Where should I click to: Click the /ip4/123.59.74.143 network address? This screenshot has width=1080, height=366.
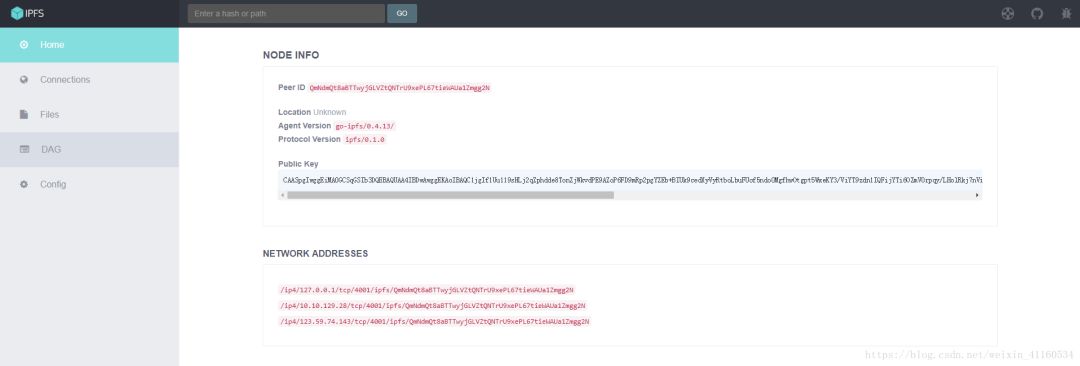435,322
